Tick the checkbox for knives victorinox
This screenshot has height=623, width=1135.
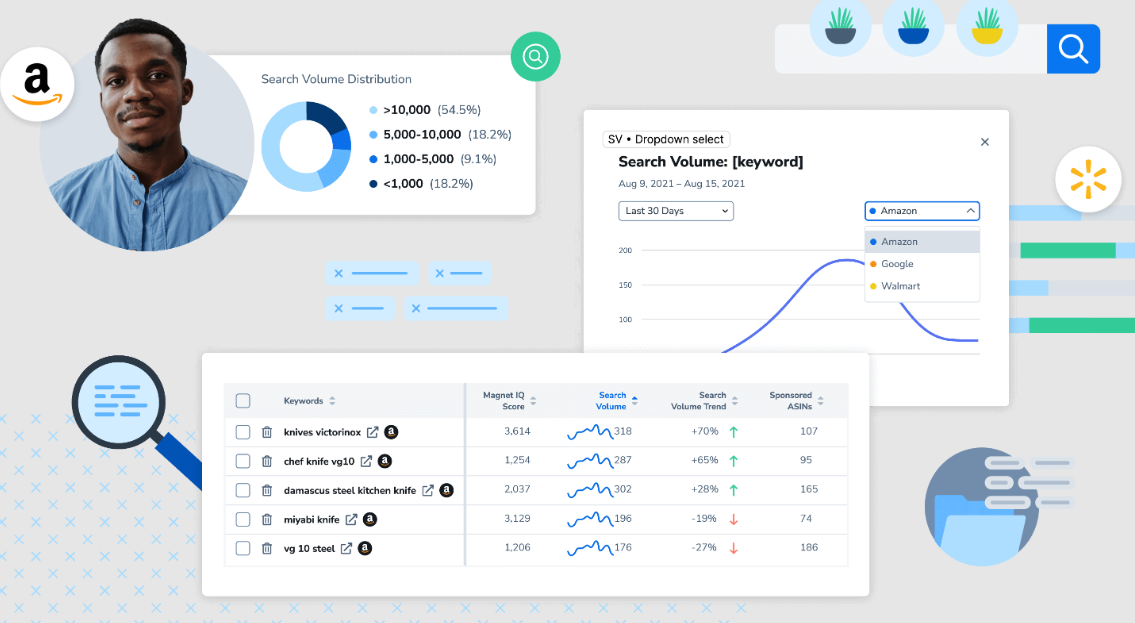pyautogui.click(x=243, y=432)
